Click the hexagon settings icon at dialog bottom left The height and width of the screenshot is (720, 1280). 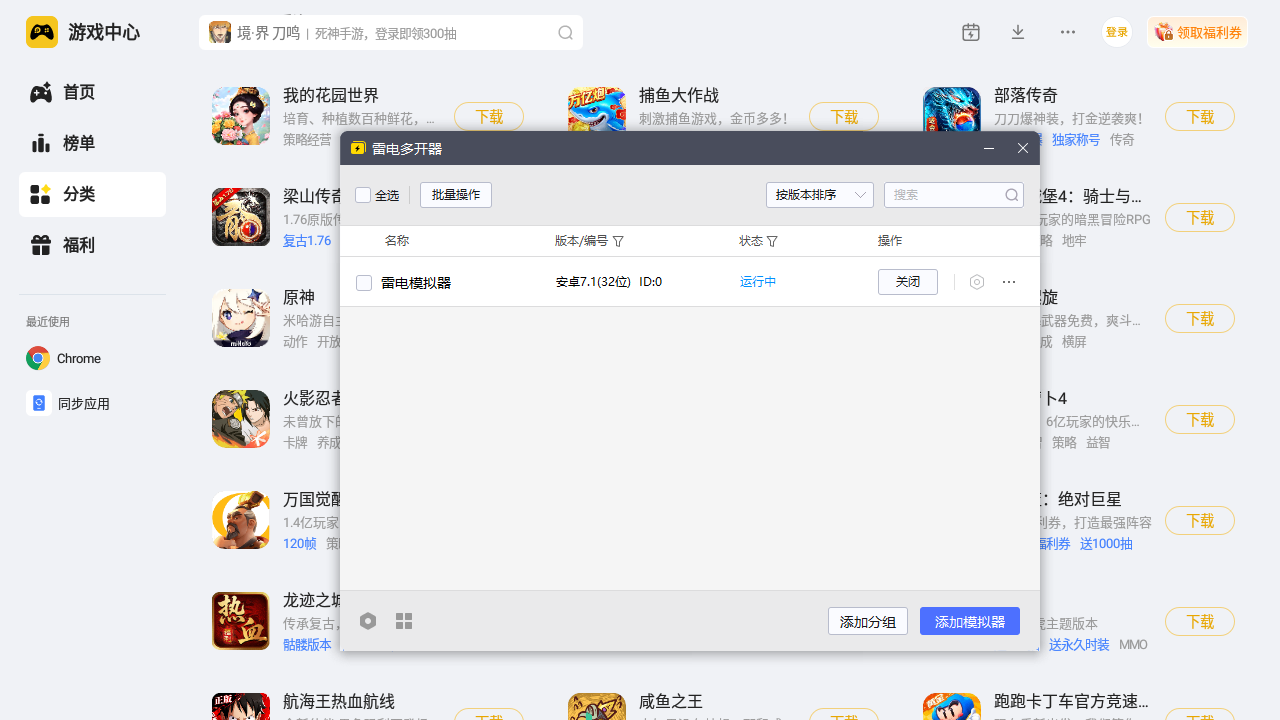[368, 620]
